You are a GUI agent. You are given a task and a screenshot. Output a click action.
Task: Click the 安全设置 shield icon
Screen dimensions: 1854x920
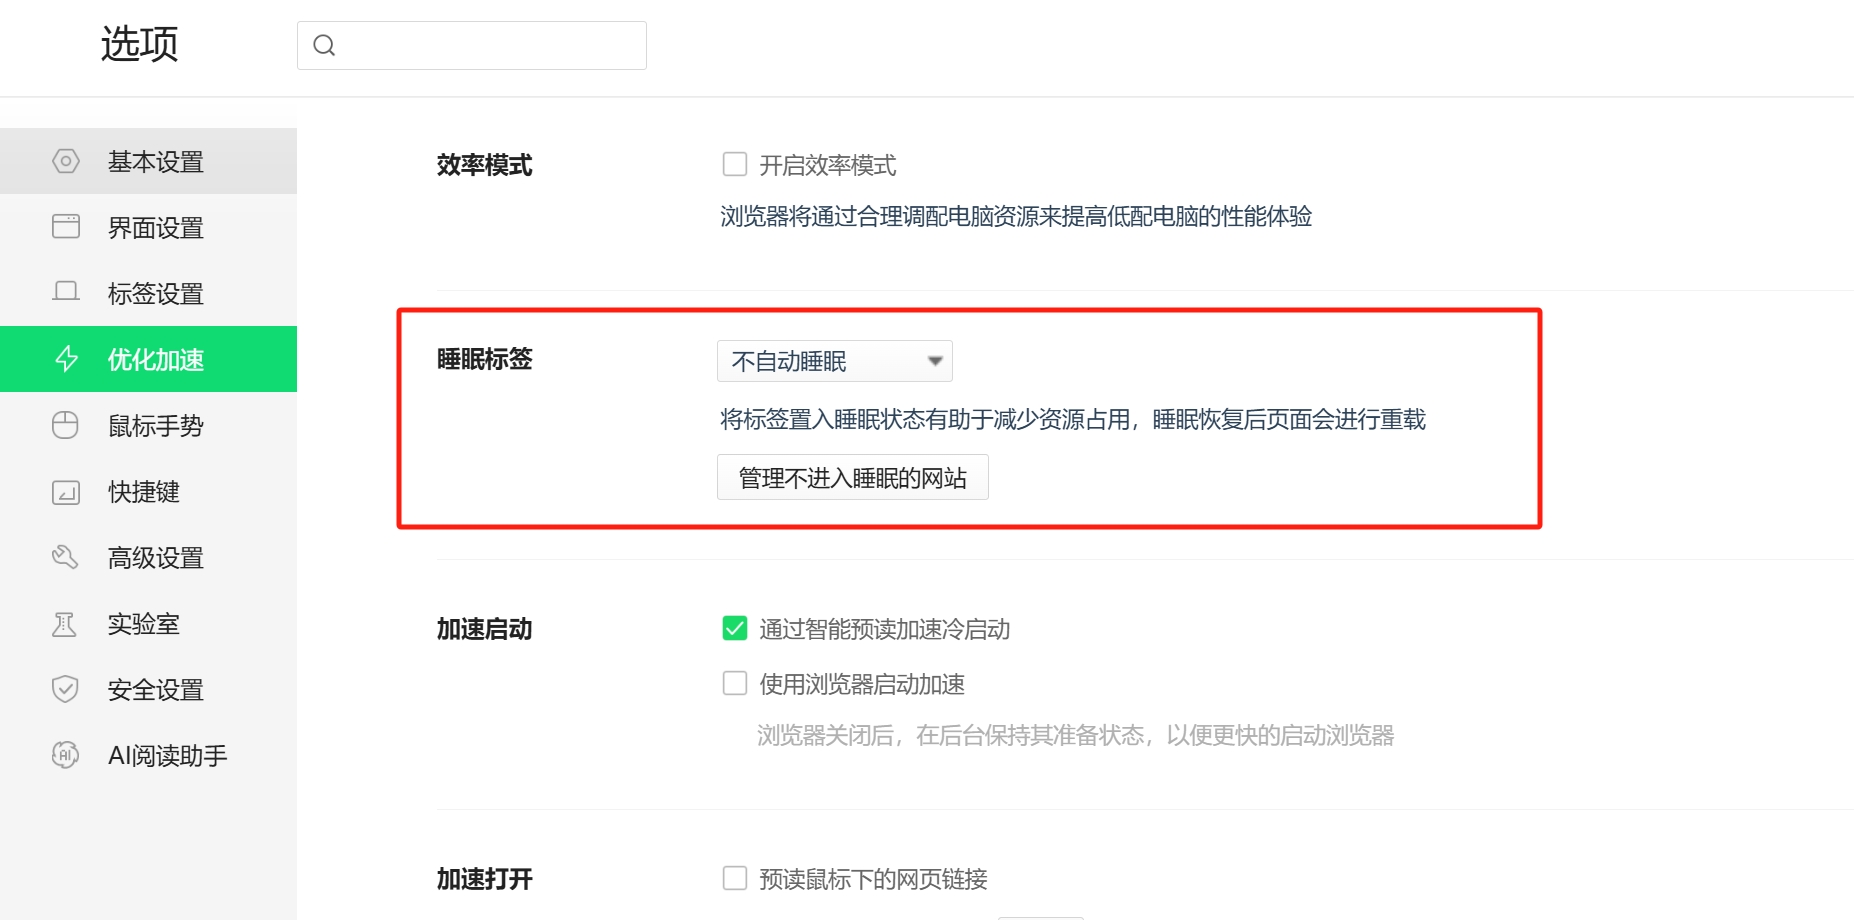(65, 689)
